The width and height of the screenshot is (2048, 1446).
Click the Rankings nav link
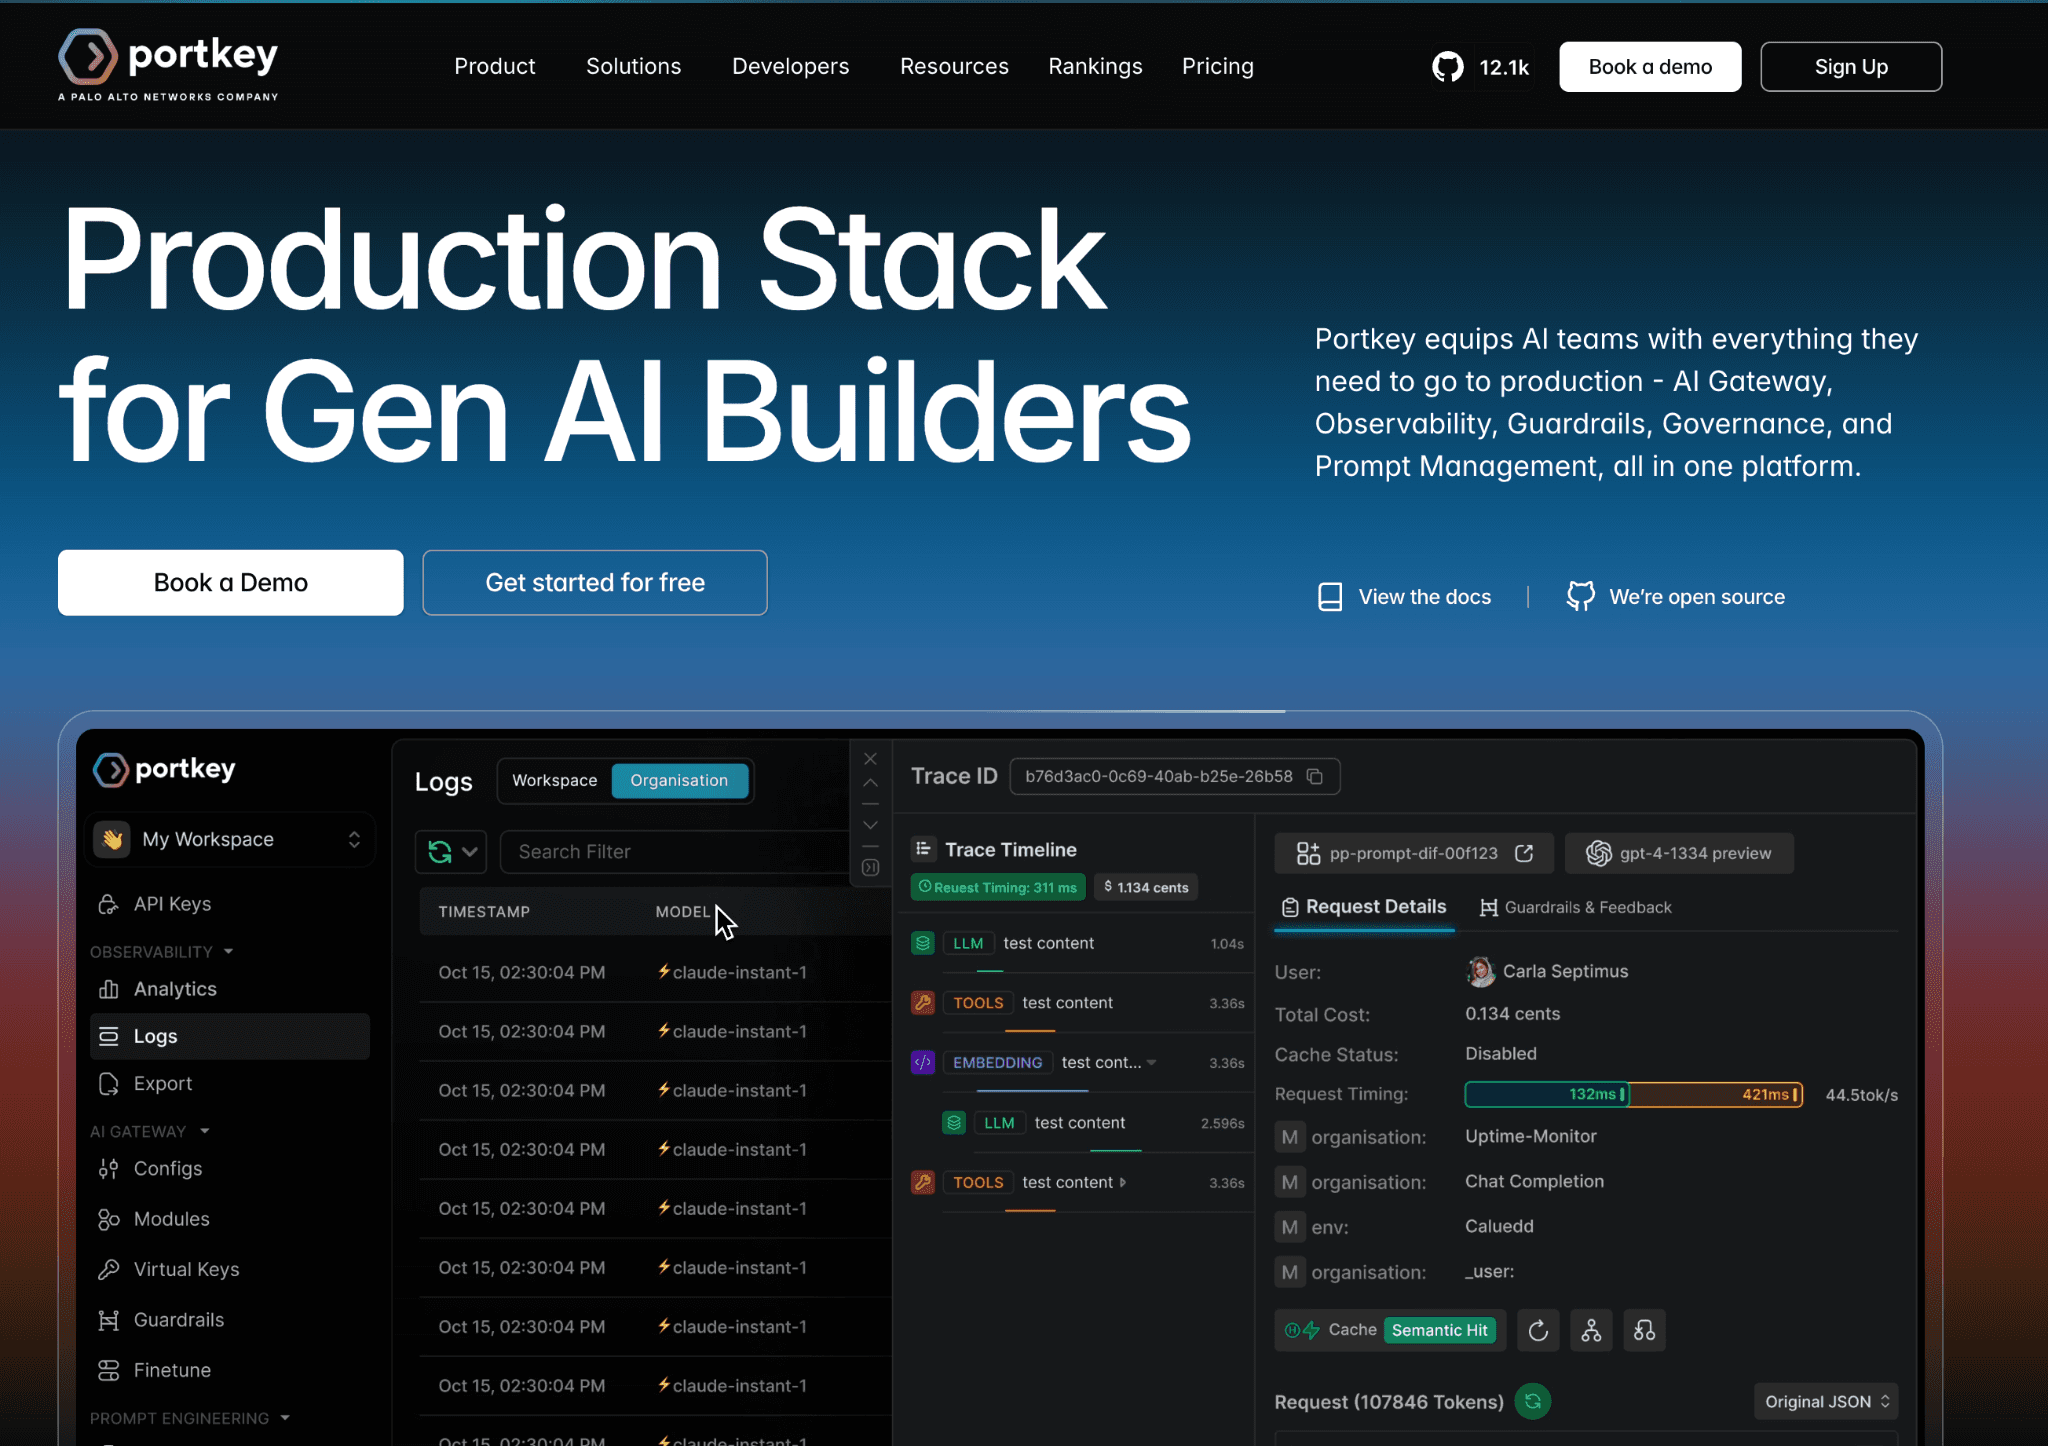tap(1095, 66)
